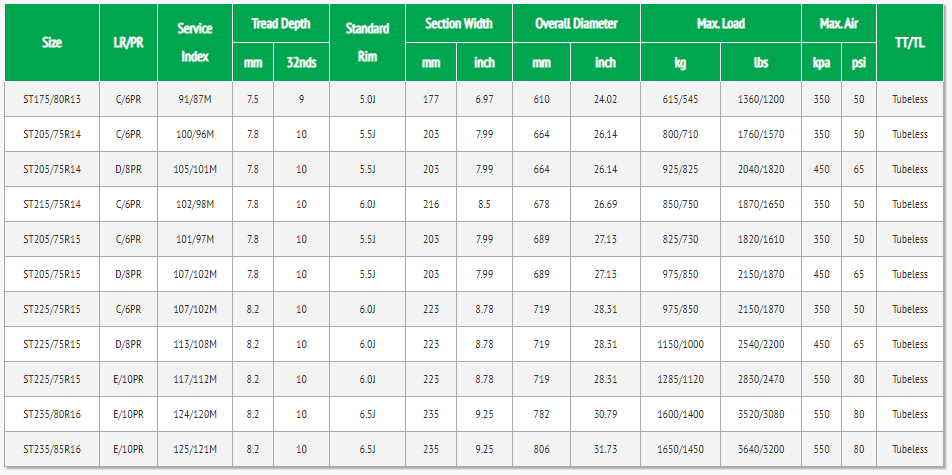This screenshot has width=952, height=475.
Task: Click the 615/545 kg load cell
Action: click(680, 99)
